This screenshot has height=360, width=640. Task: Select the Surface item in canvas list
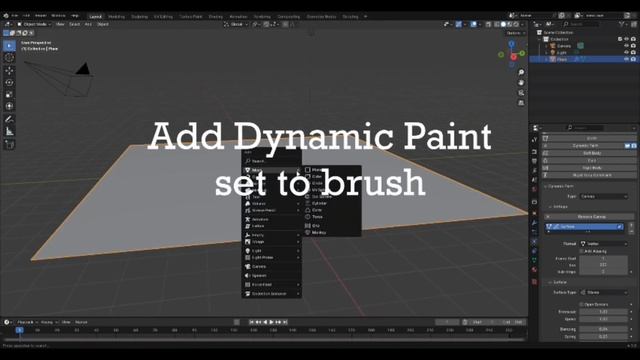click(584, 227)
